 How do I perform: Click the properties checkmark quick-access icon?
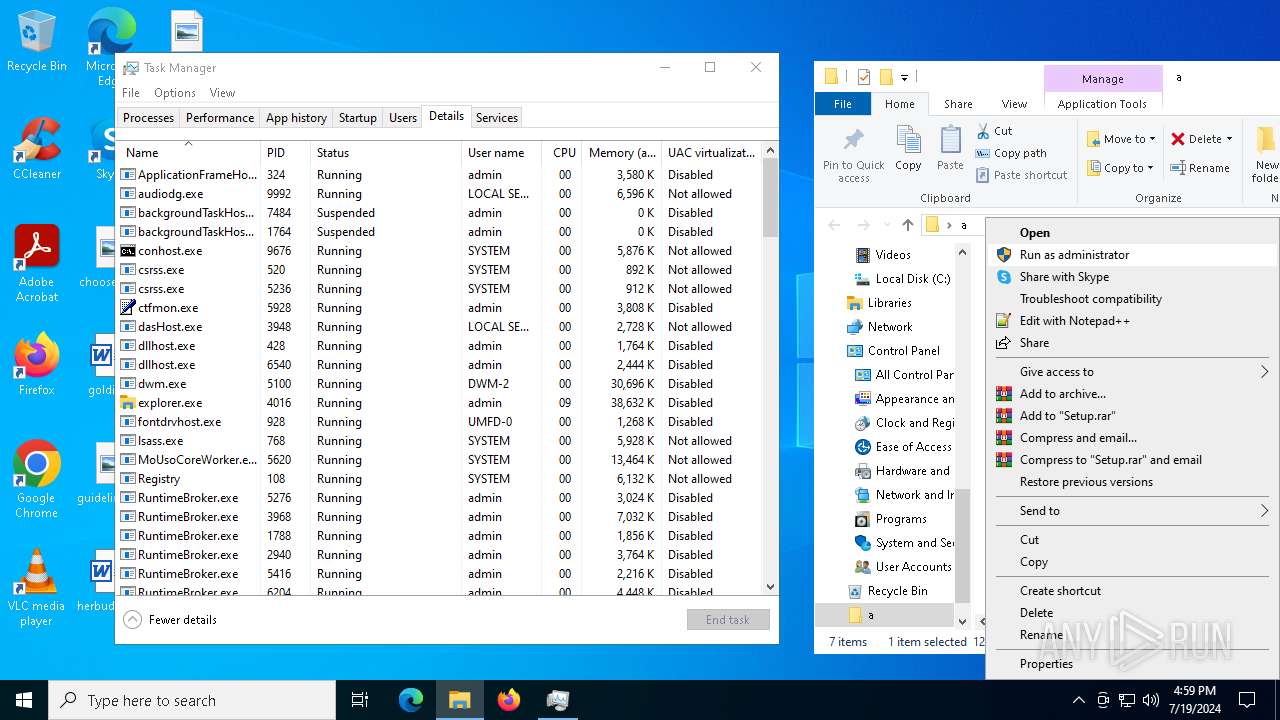[x=864, y=77]
